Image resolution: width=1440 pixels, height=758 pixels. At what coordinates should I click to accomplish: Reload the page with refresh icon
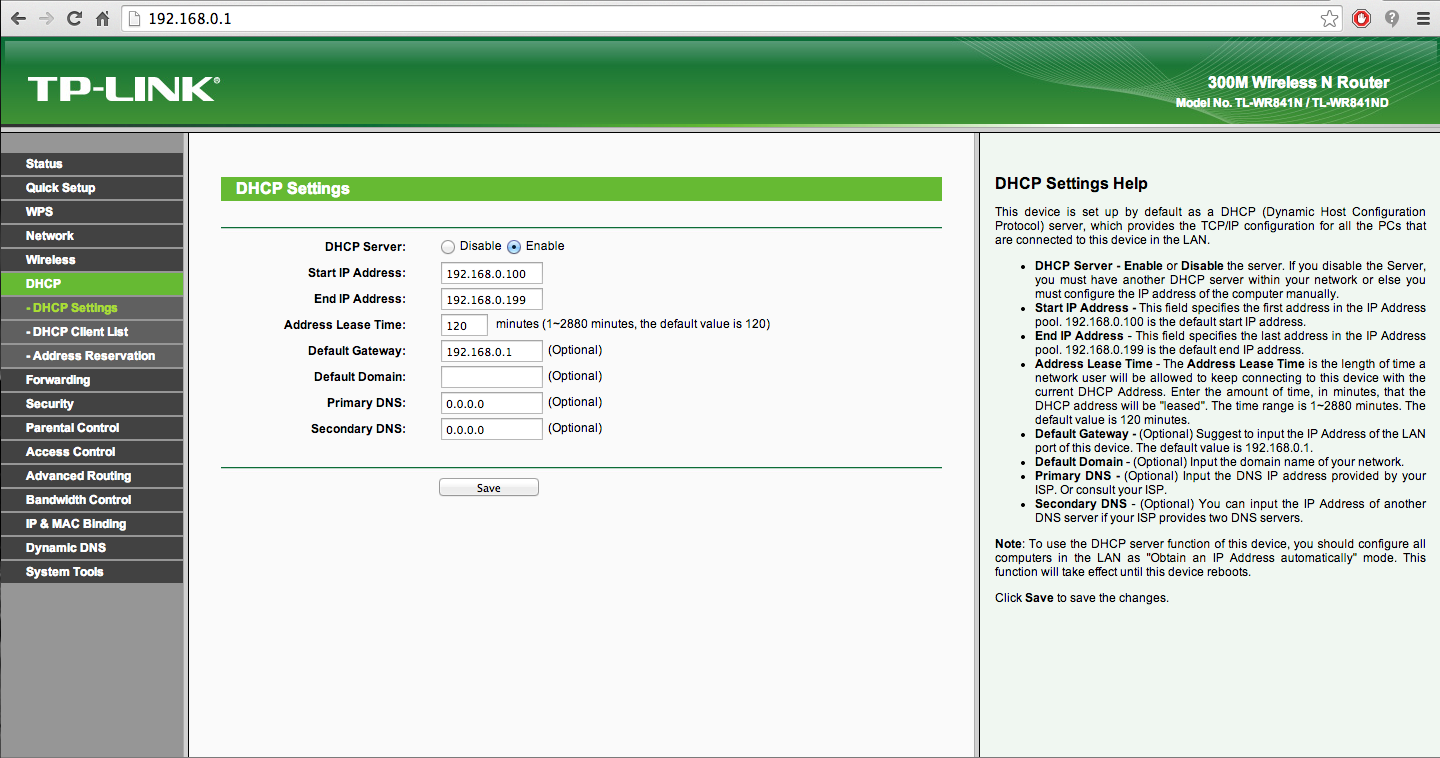pos(74,18)
